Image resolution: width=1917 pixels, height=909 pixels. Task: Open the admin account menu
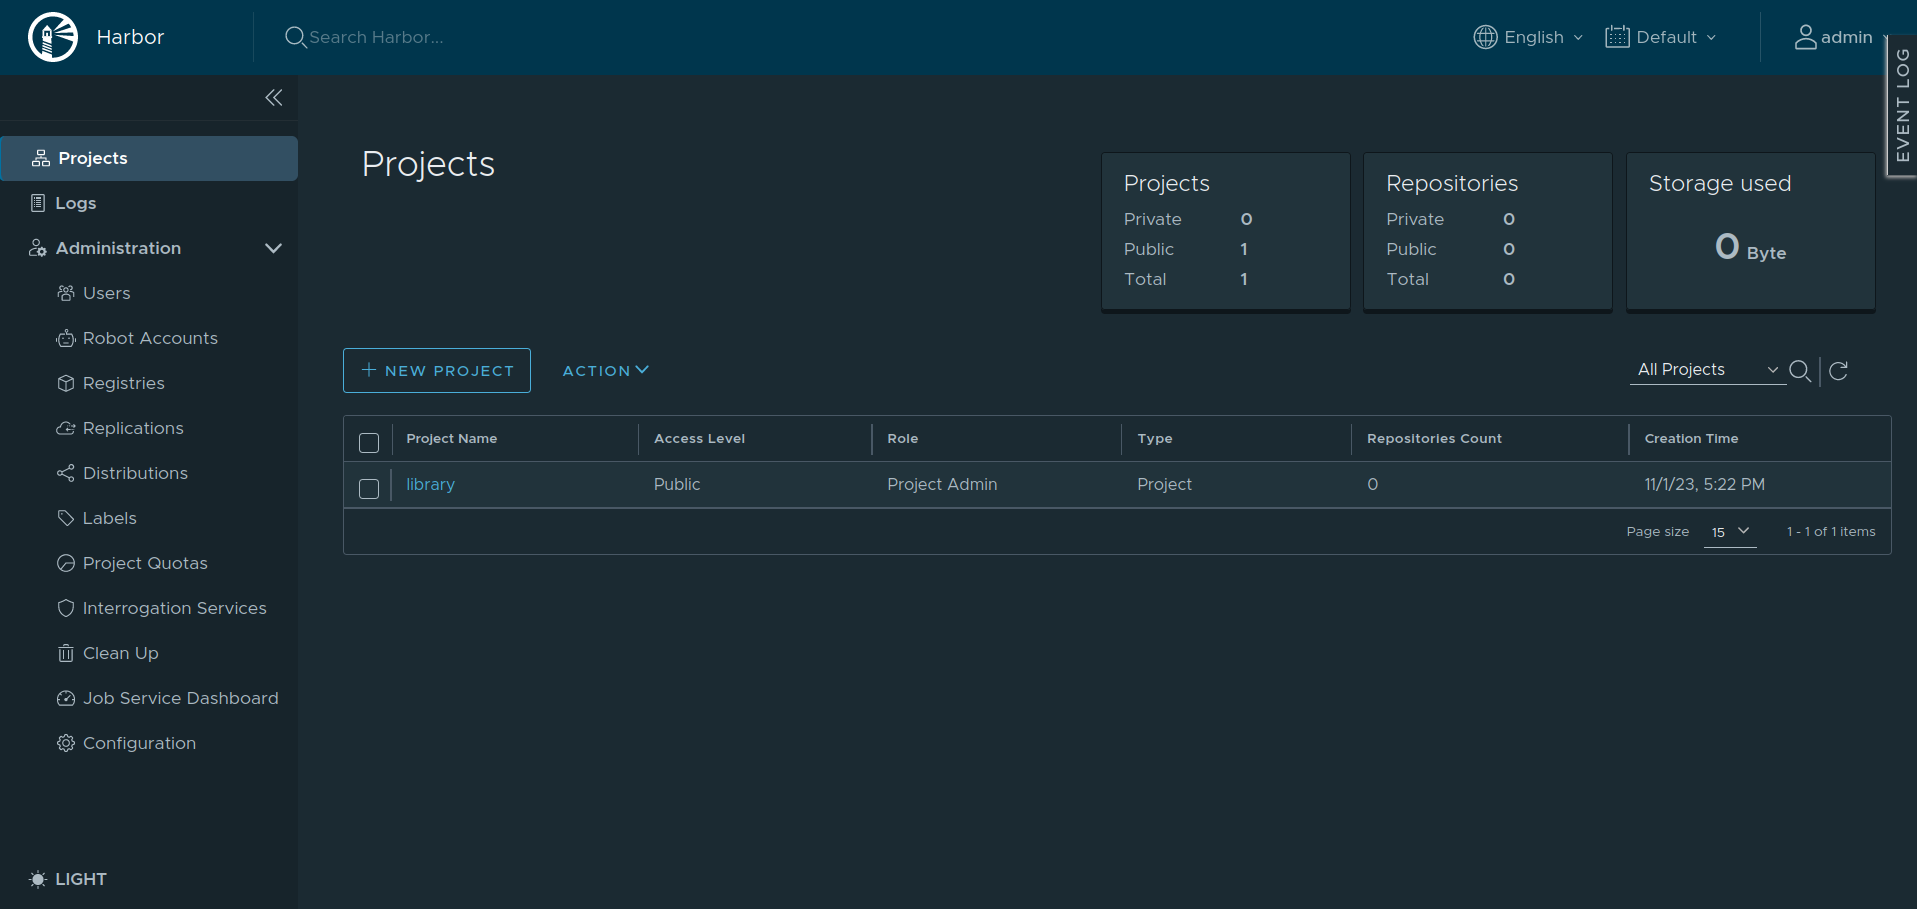[x=1840, y=37]
